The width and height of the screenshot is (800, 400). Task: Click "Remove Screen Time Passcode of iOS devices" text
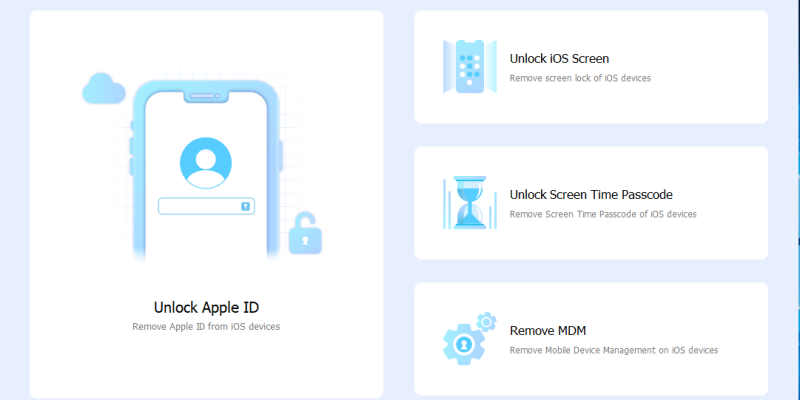coord(603,214)
